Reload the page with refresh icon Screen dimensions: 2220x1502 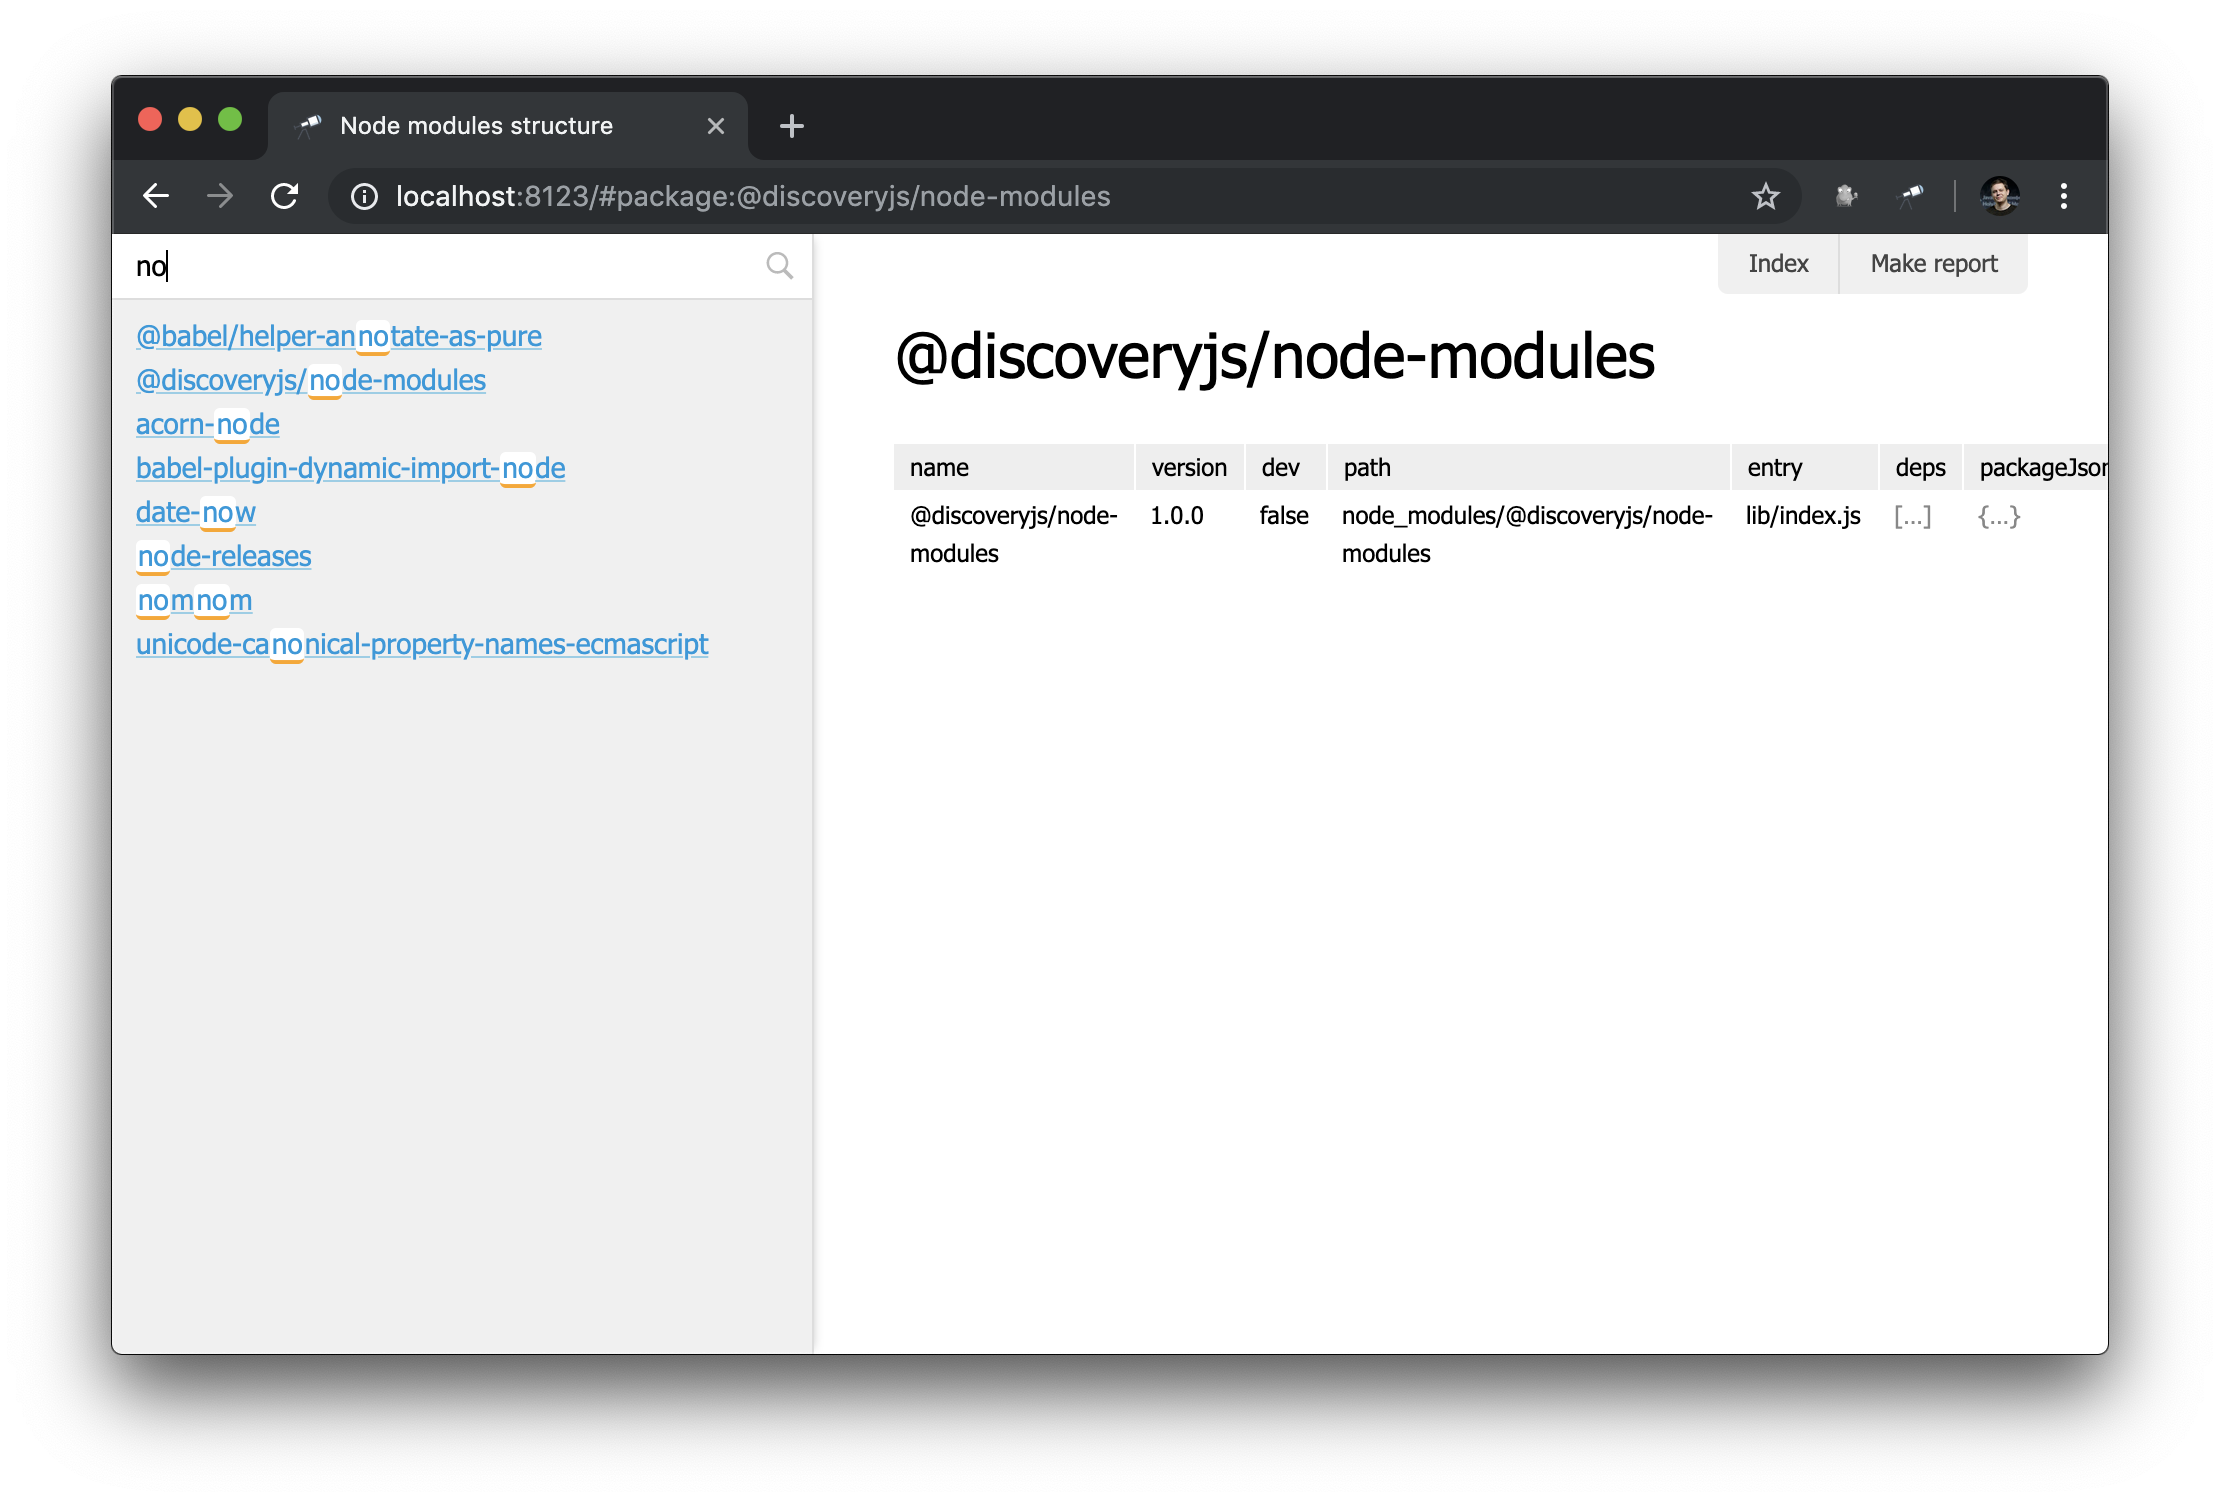[x=285, y=196]
